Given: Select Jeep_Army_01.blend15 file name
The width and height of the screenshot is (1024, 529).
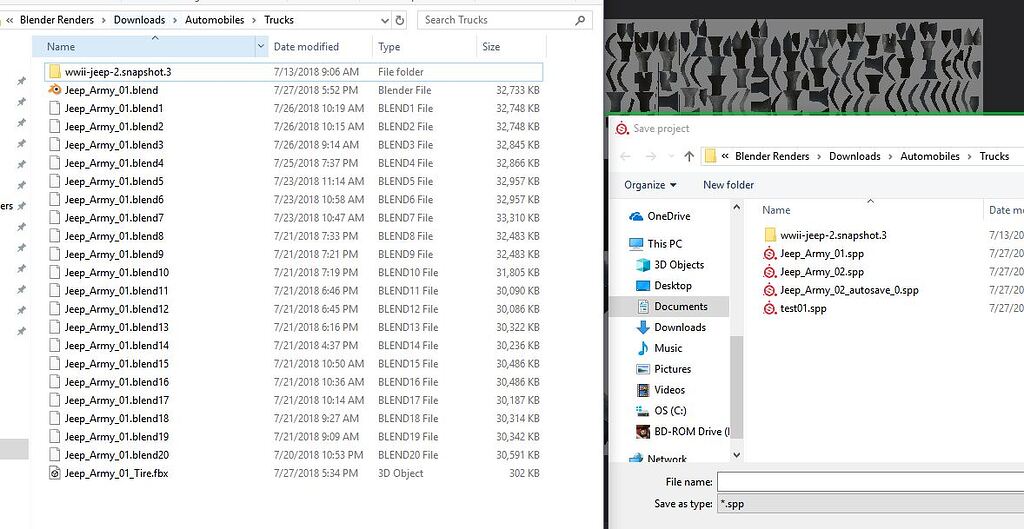Looking at the screenshot, I should pos(117,364).
